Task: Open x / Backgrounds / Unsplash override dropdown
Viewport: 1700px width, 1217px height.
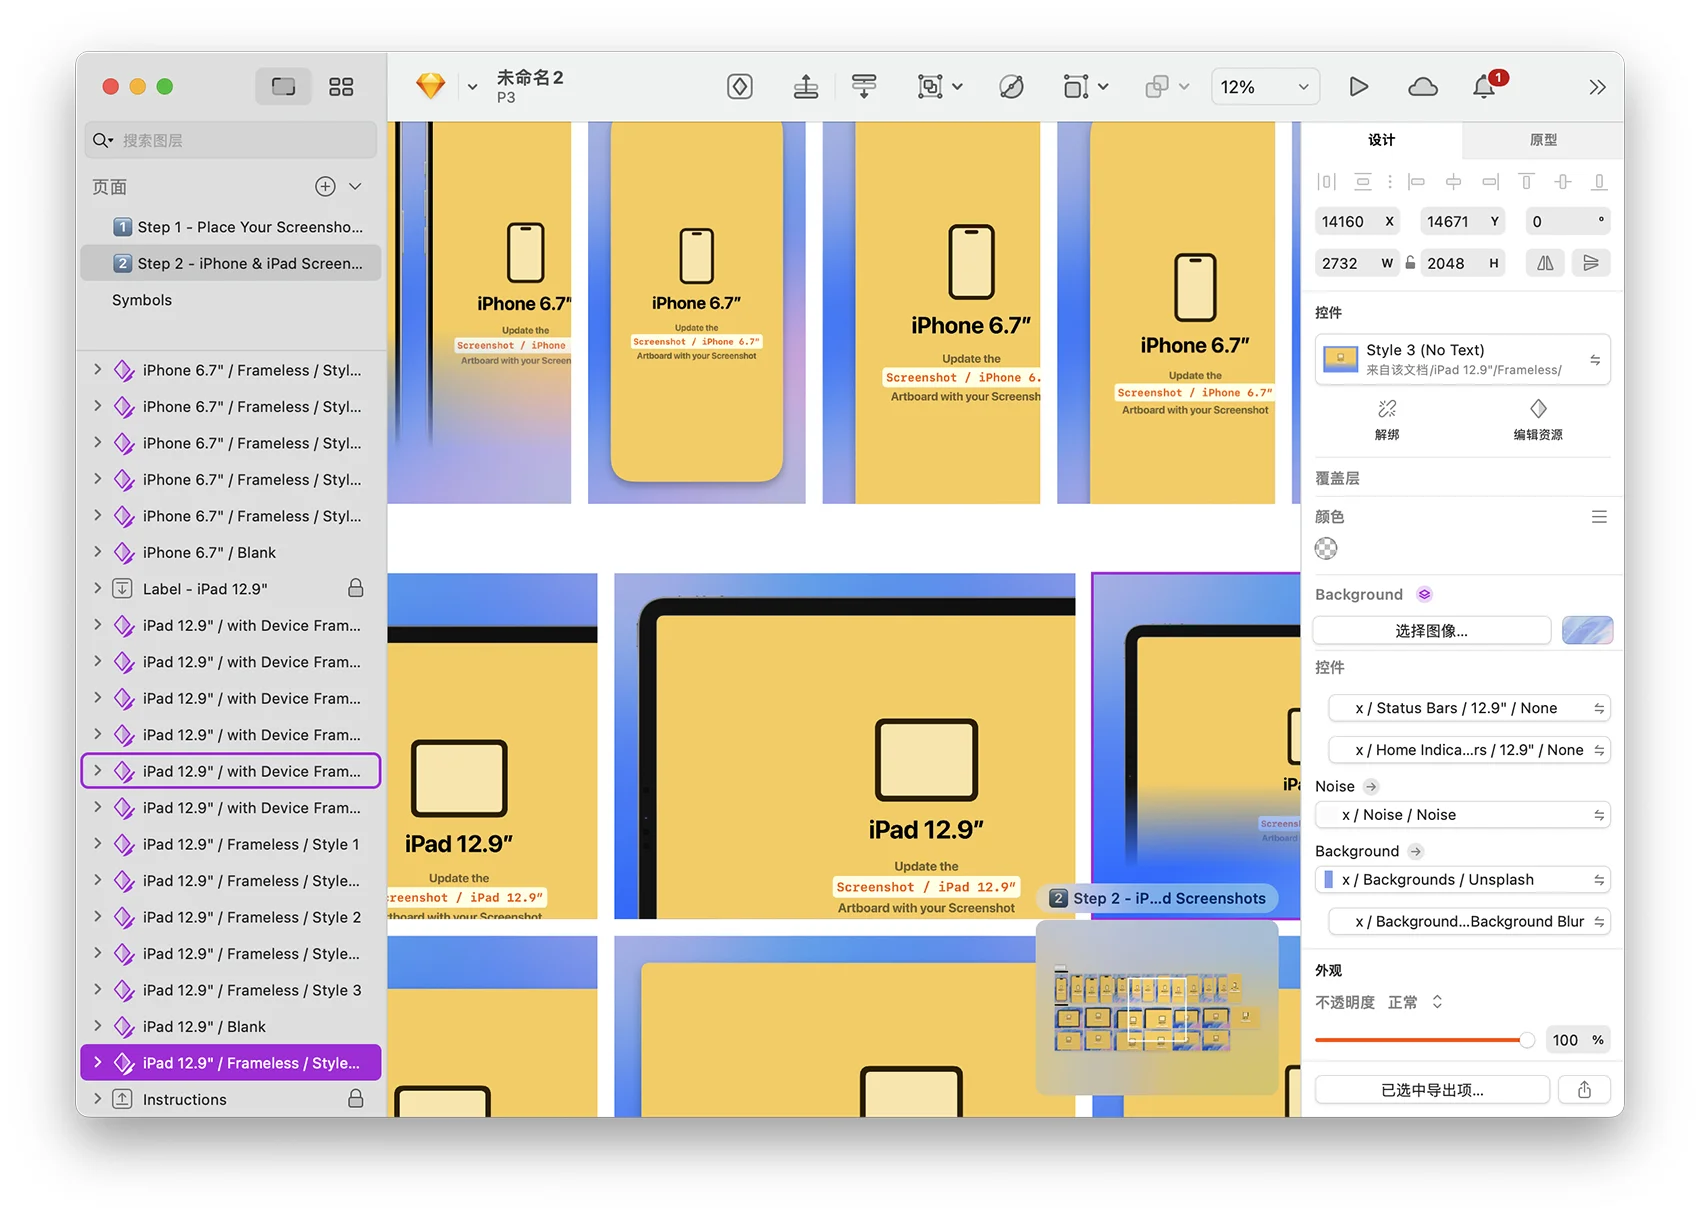Action: pos(1462,880)
